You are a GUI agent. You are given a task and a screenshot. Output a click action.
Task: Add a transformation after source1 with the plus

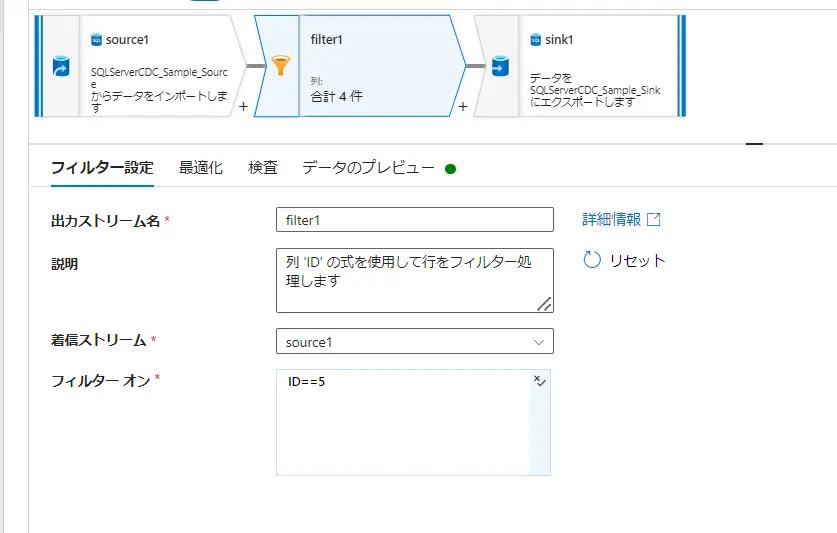tap(243, 107)
